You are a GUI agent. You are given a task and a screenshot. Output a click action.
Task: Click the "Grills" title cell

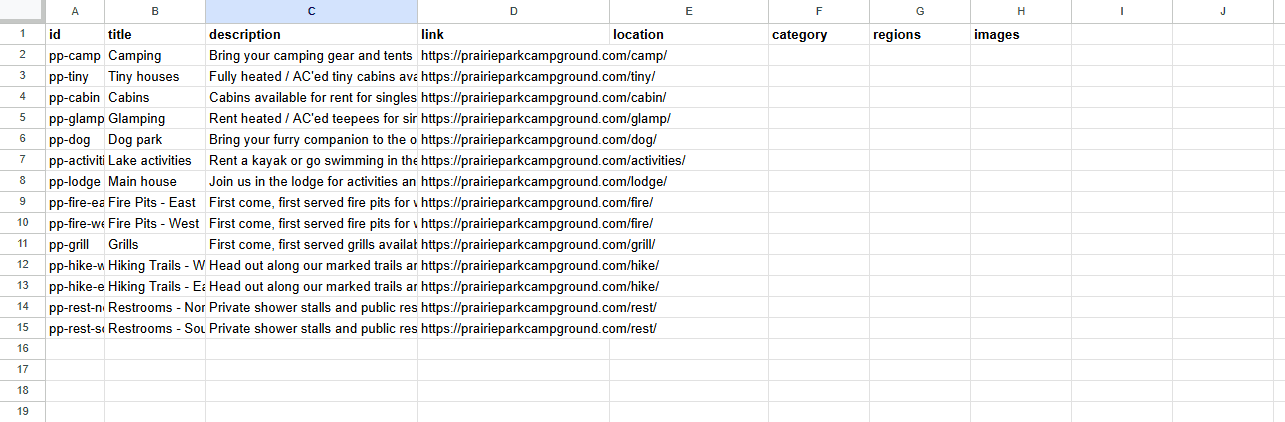click(x=154, y=245)
